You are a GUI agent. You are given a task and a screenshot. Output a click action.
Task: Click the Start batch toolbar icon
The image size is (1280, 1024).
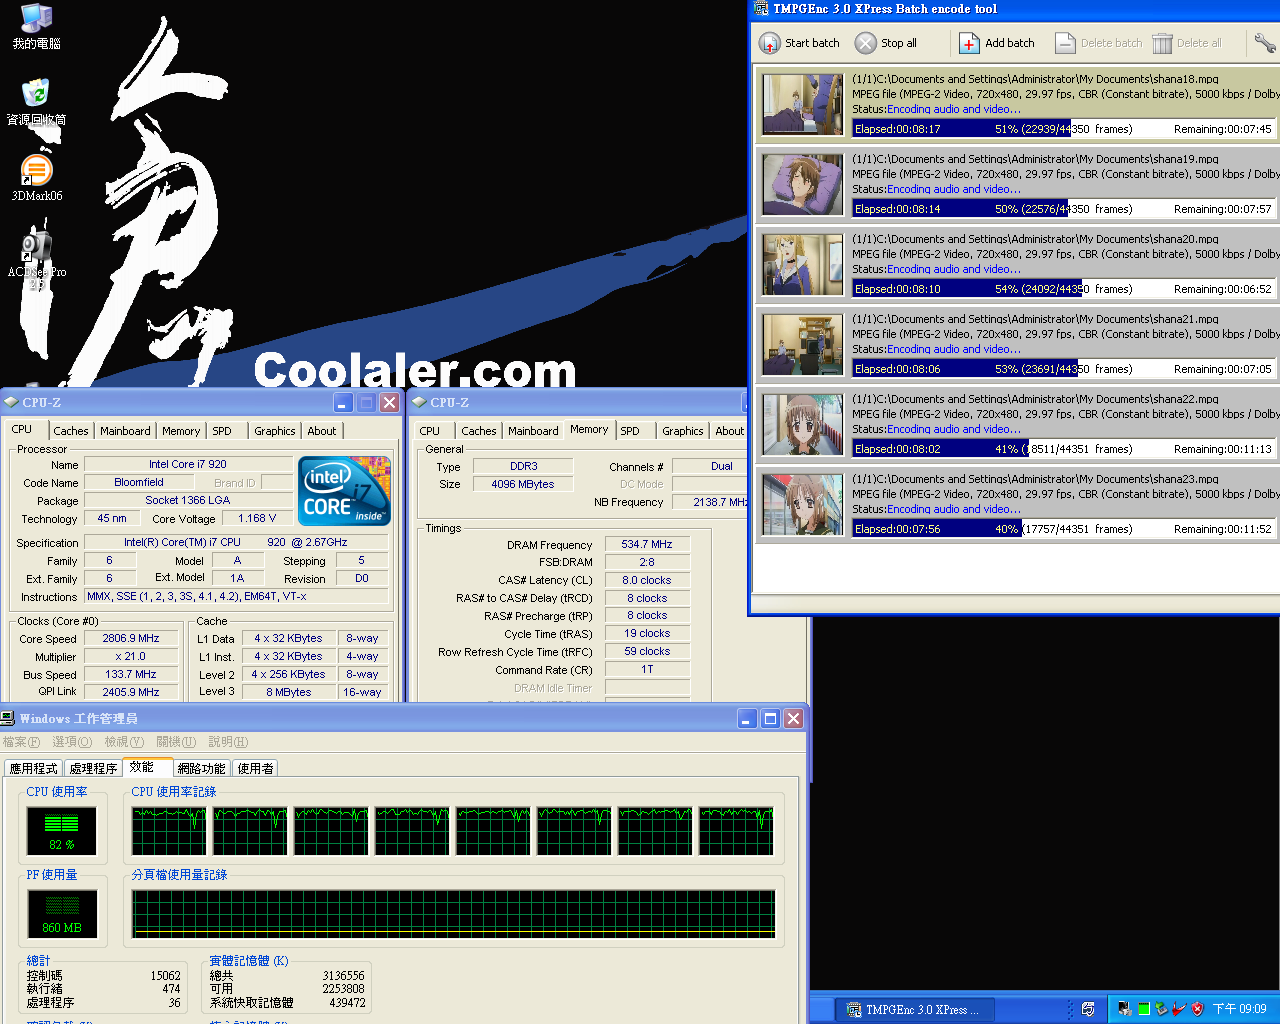(769, 43)
